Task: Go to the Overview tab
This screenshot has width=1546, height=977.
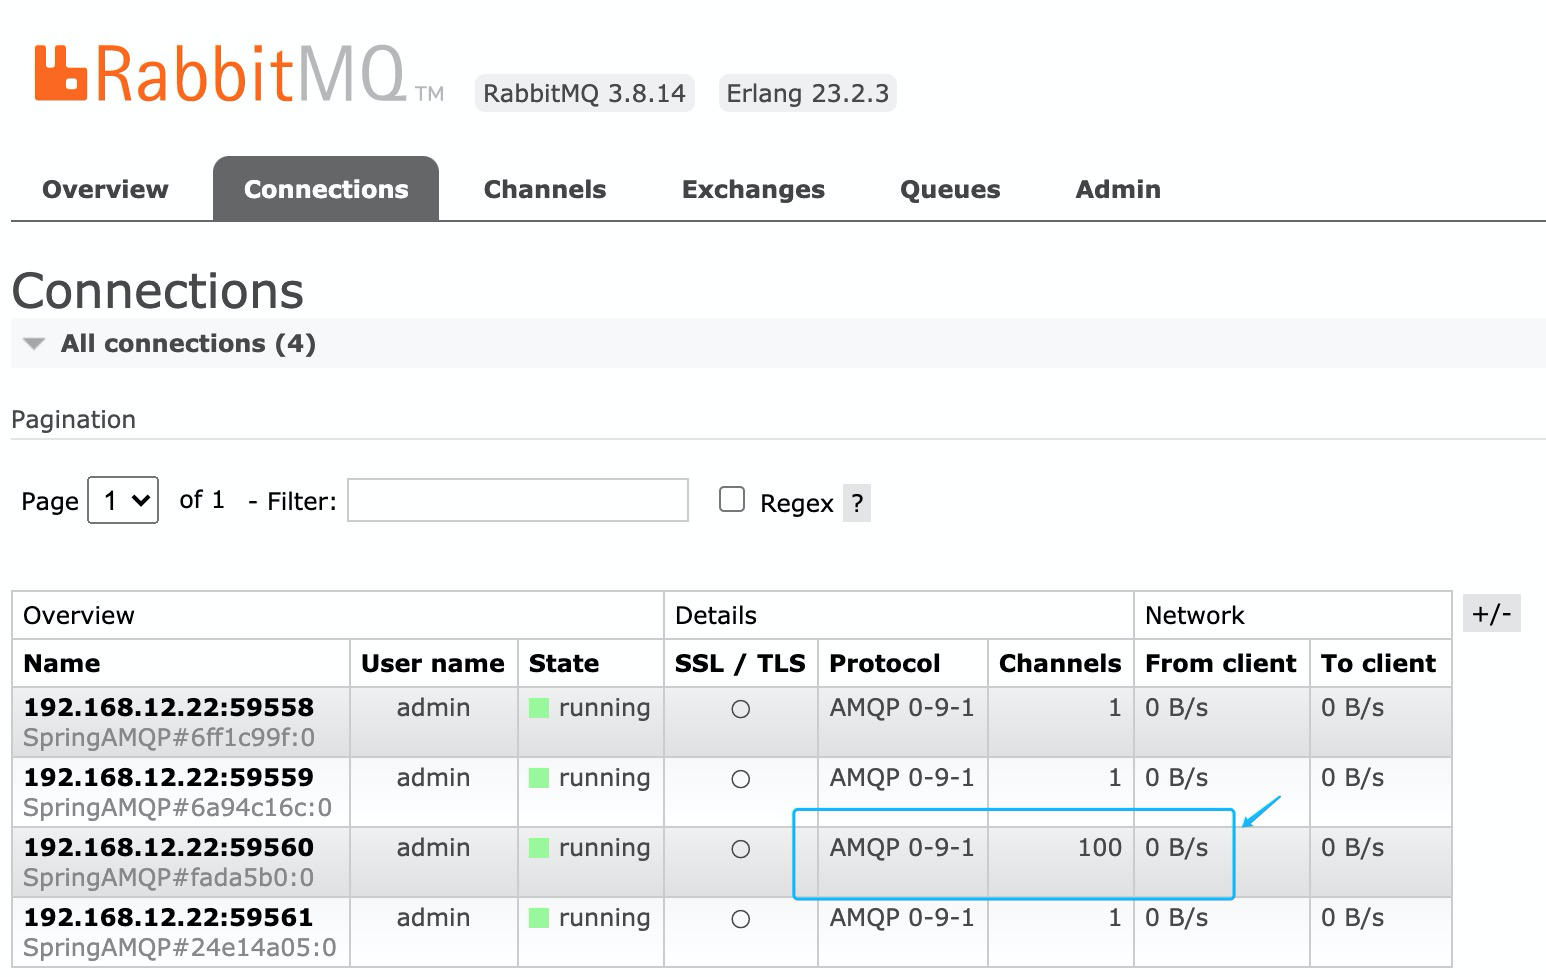Action: [x=104, y=189]
